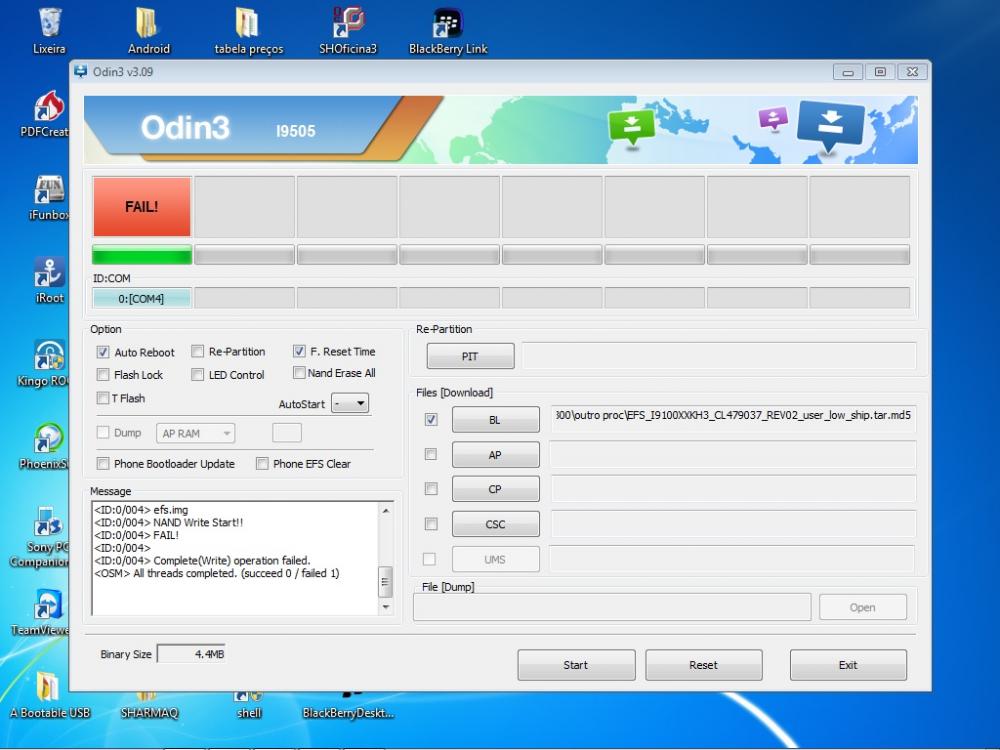Click blue download icon in Odin banner

coord(830,126)
